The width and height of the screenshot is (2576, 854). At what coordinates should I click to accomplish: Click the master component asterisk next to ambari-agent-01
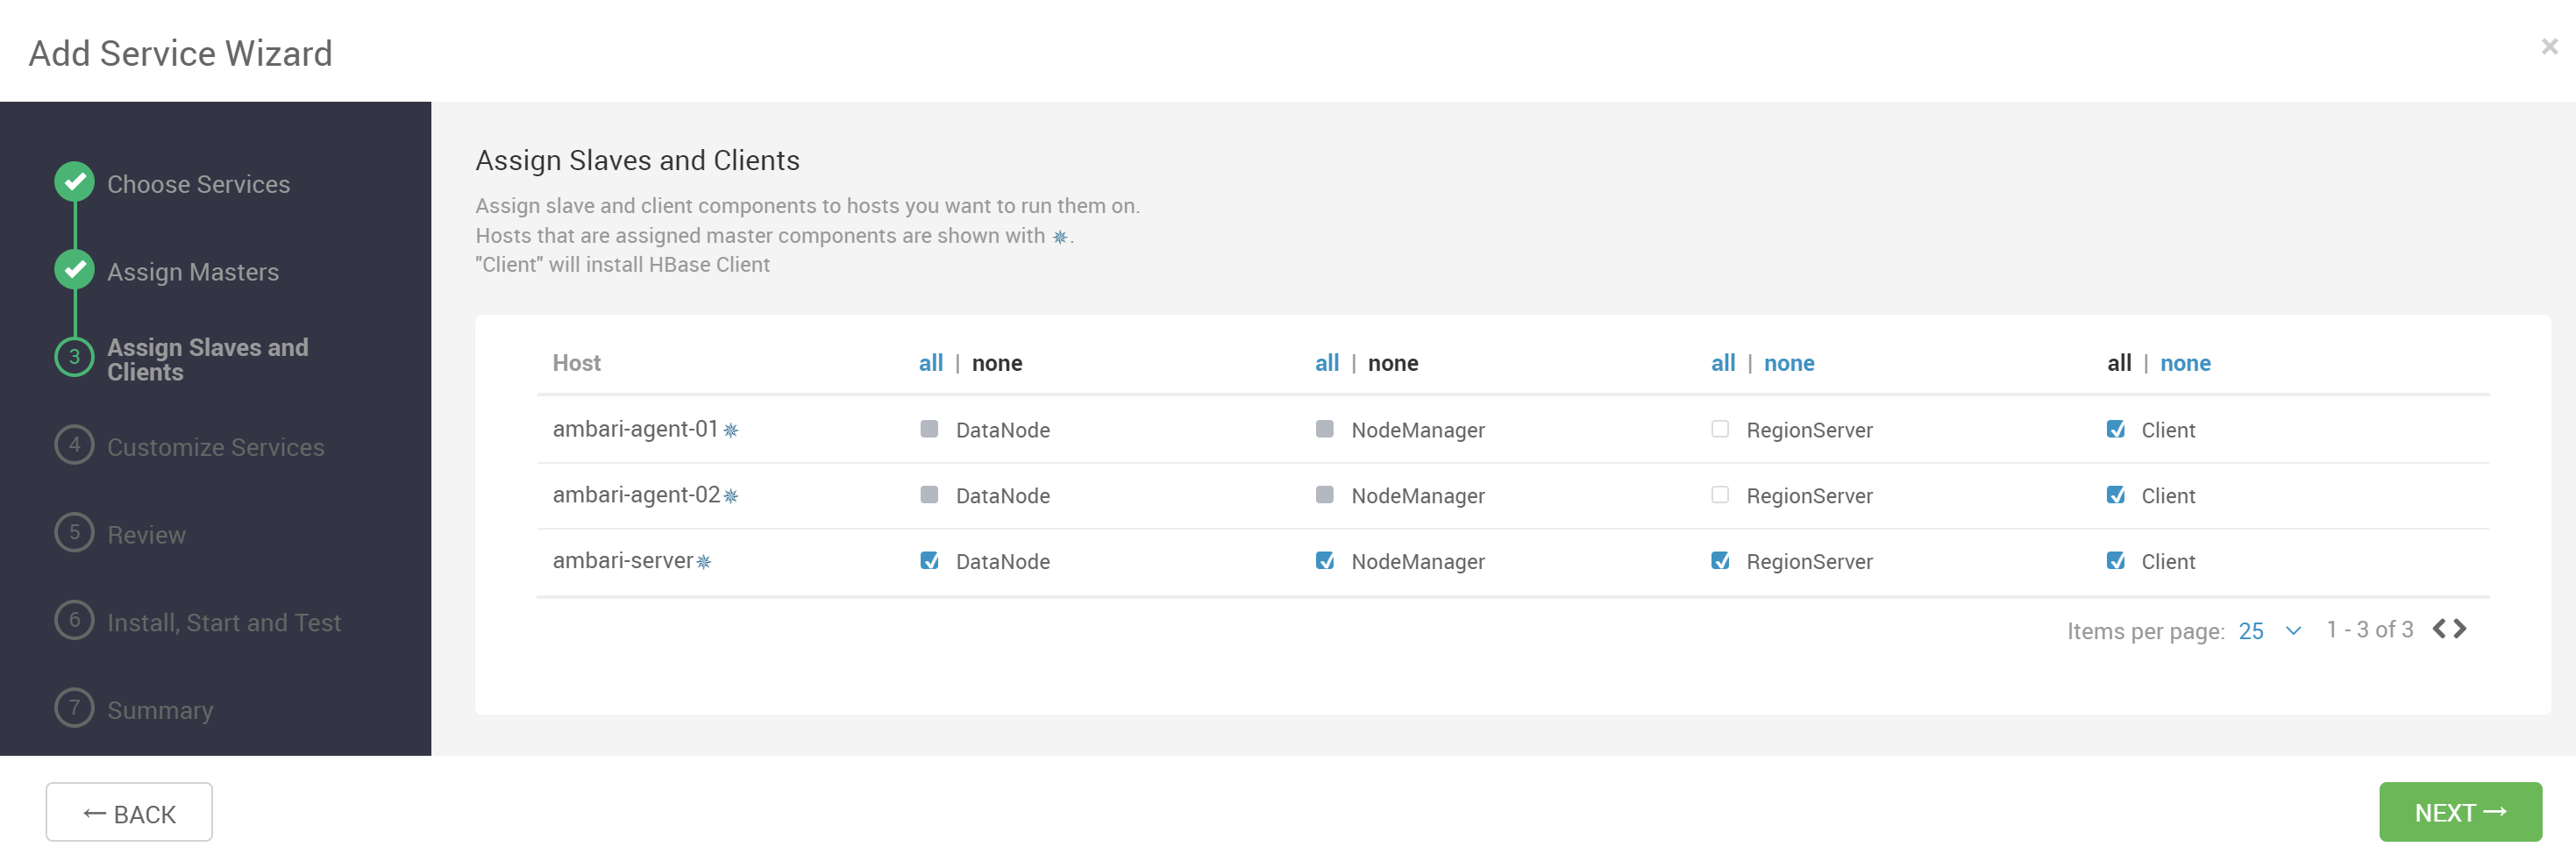click(x=731, y=431)
